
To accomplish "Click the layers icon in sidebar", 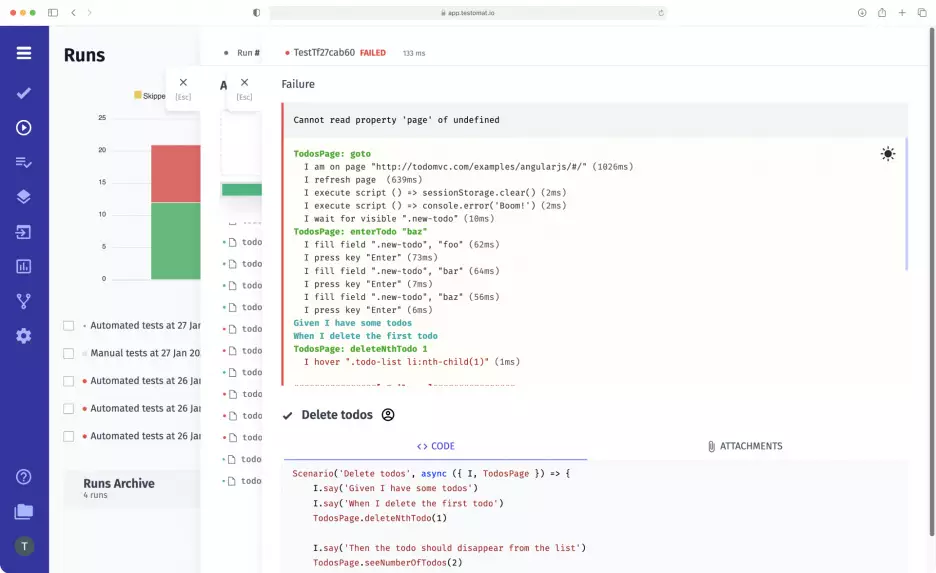I will click(24, 197).
